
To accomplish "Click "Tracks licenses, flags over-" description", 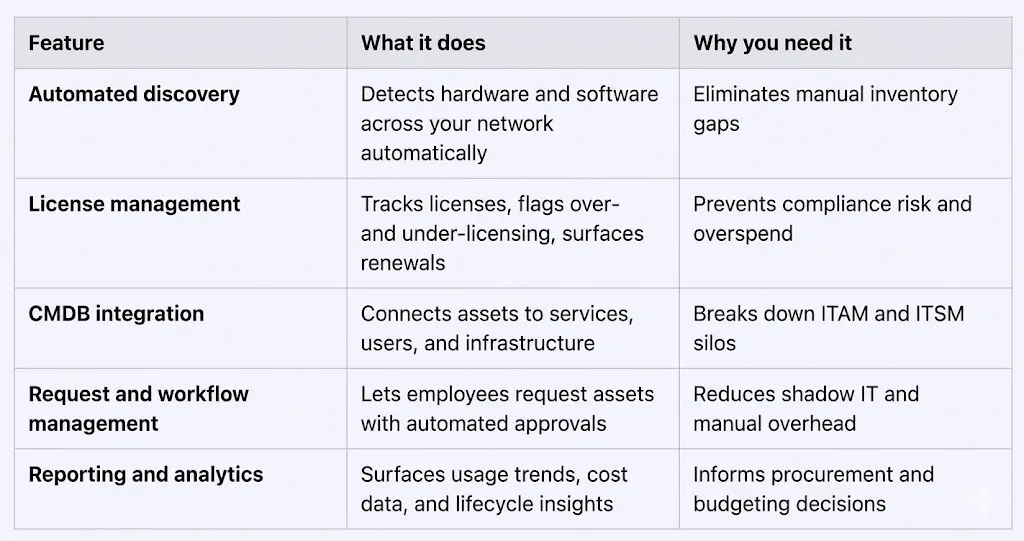I will click(x=491, y=204).
